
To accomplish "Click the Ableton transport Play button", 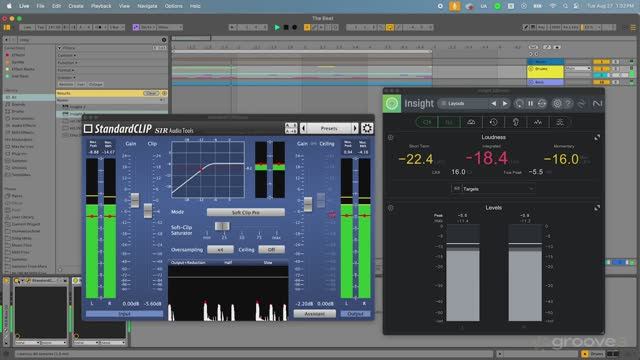I will click(277, 27).
